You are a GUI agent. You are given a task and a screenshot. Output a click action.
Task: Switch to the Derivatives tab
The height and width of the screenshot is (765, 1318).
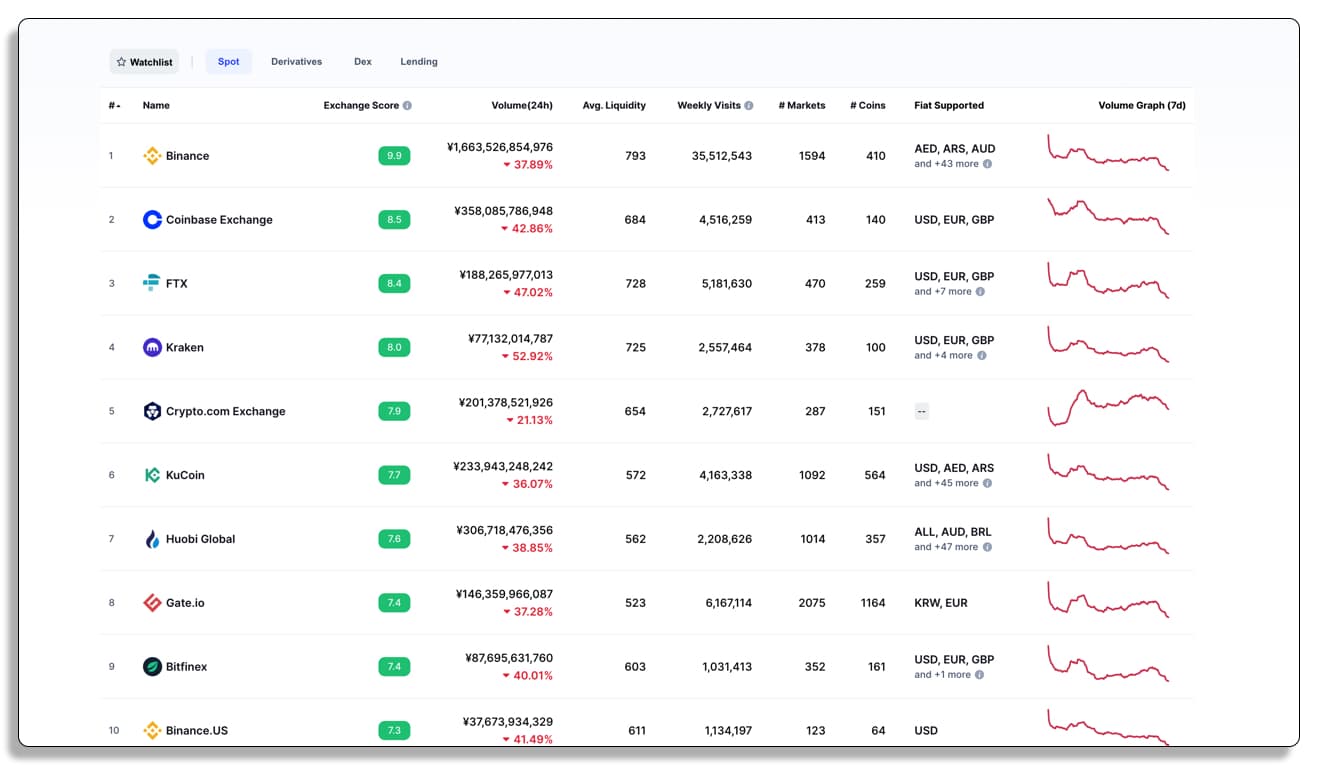[x=296, y=62]
